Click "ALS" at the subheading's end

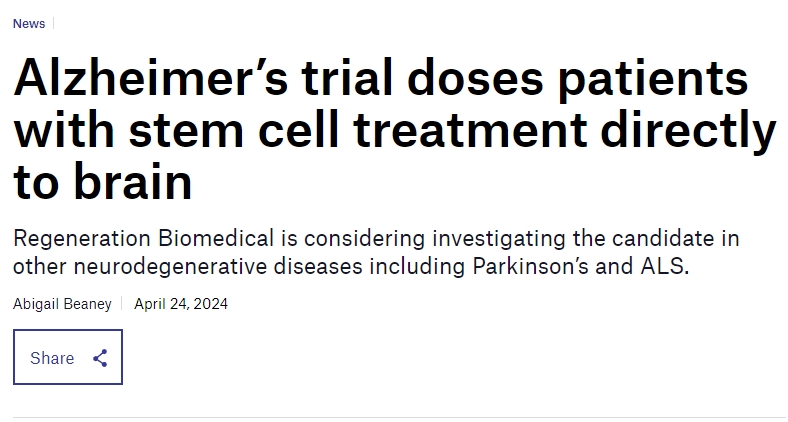663,267
